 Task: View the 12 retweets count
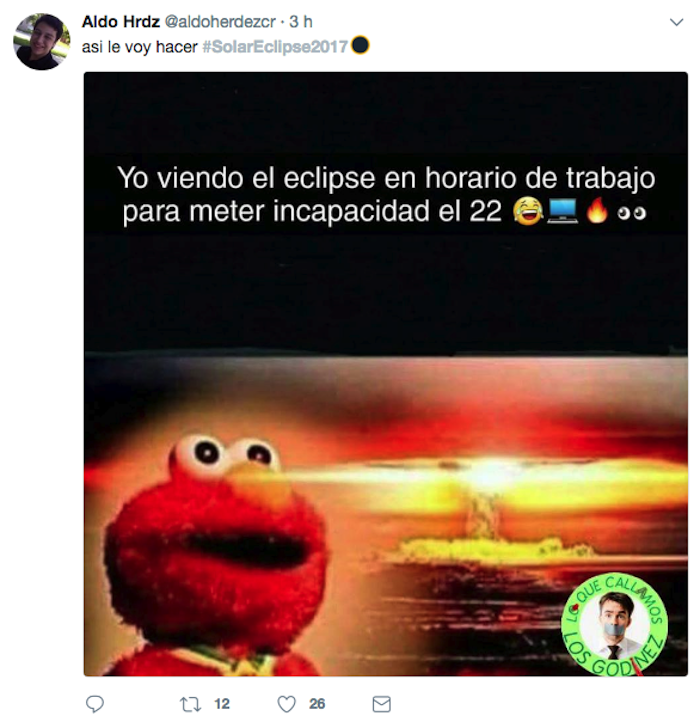tap(222, 704)
